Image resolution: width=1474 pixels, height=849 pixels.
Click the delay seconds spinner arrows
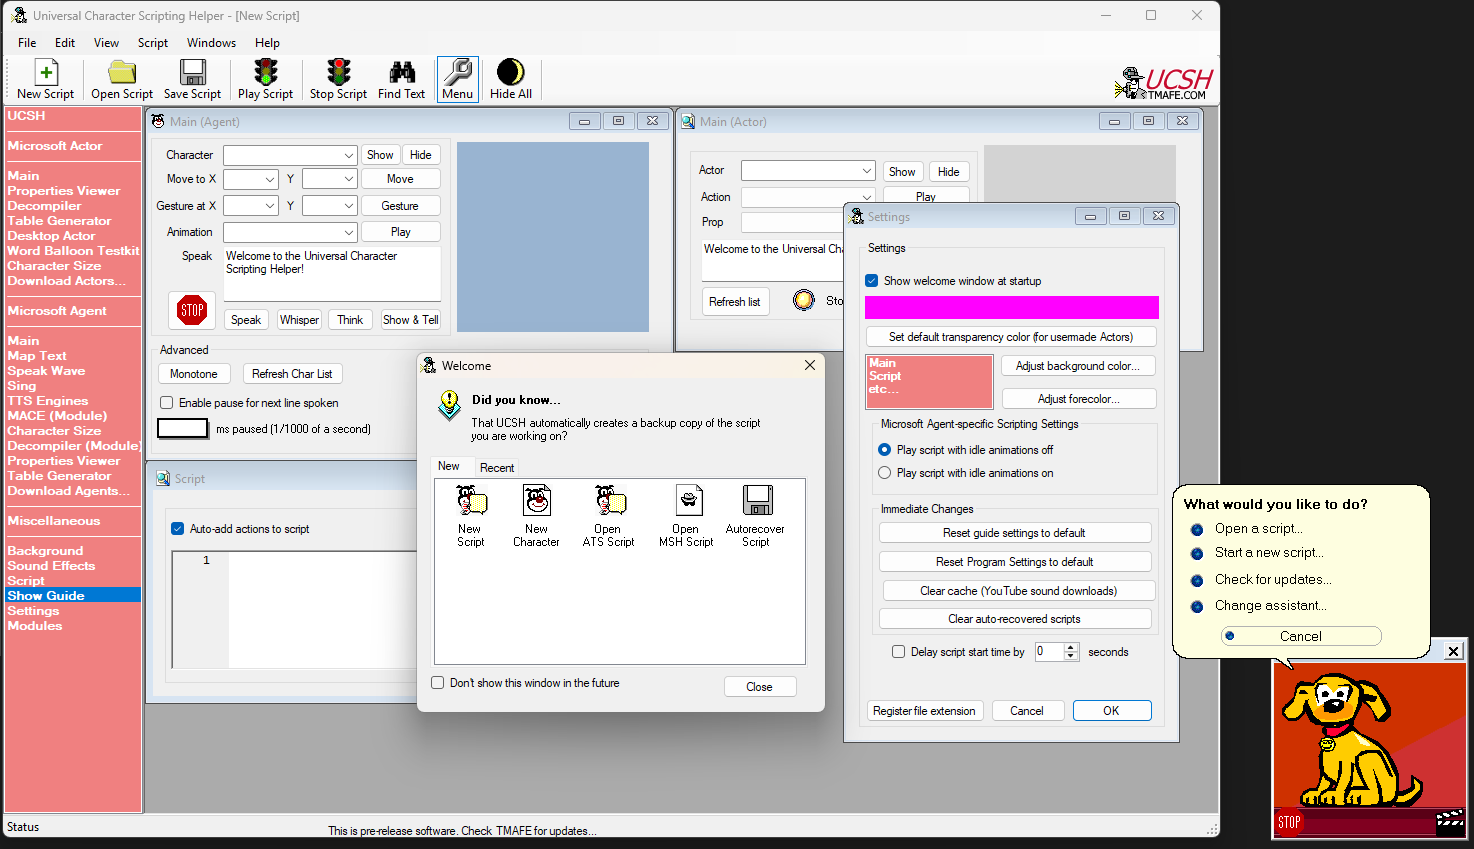coord(1071,652)
